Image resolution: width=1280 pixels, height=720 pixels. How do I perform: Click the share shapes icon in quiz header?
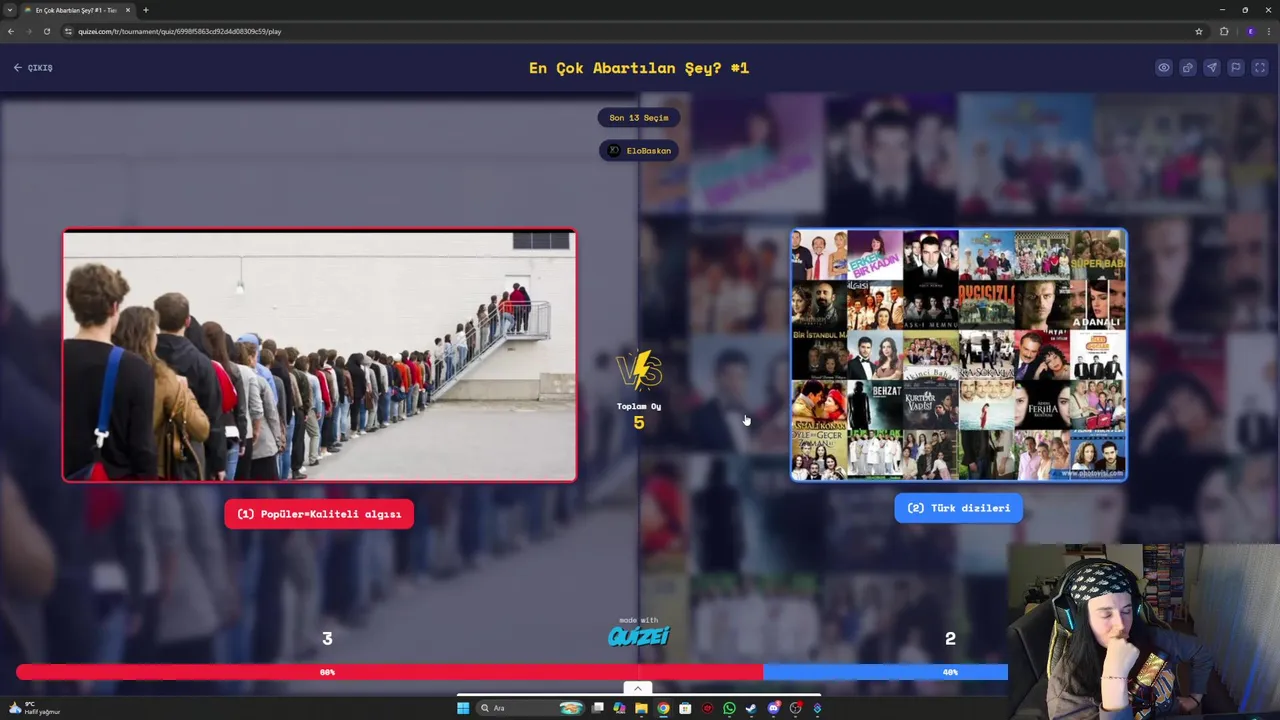click(1188, 68)
